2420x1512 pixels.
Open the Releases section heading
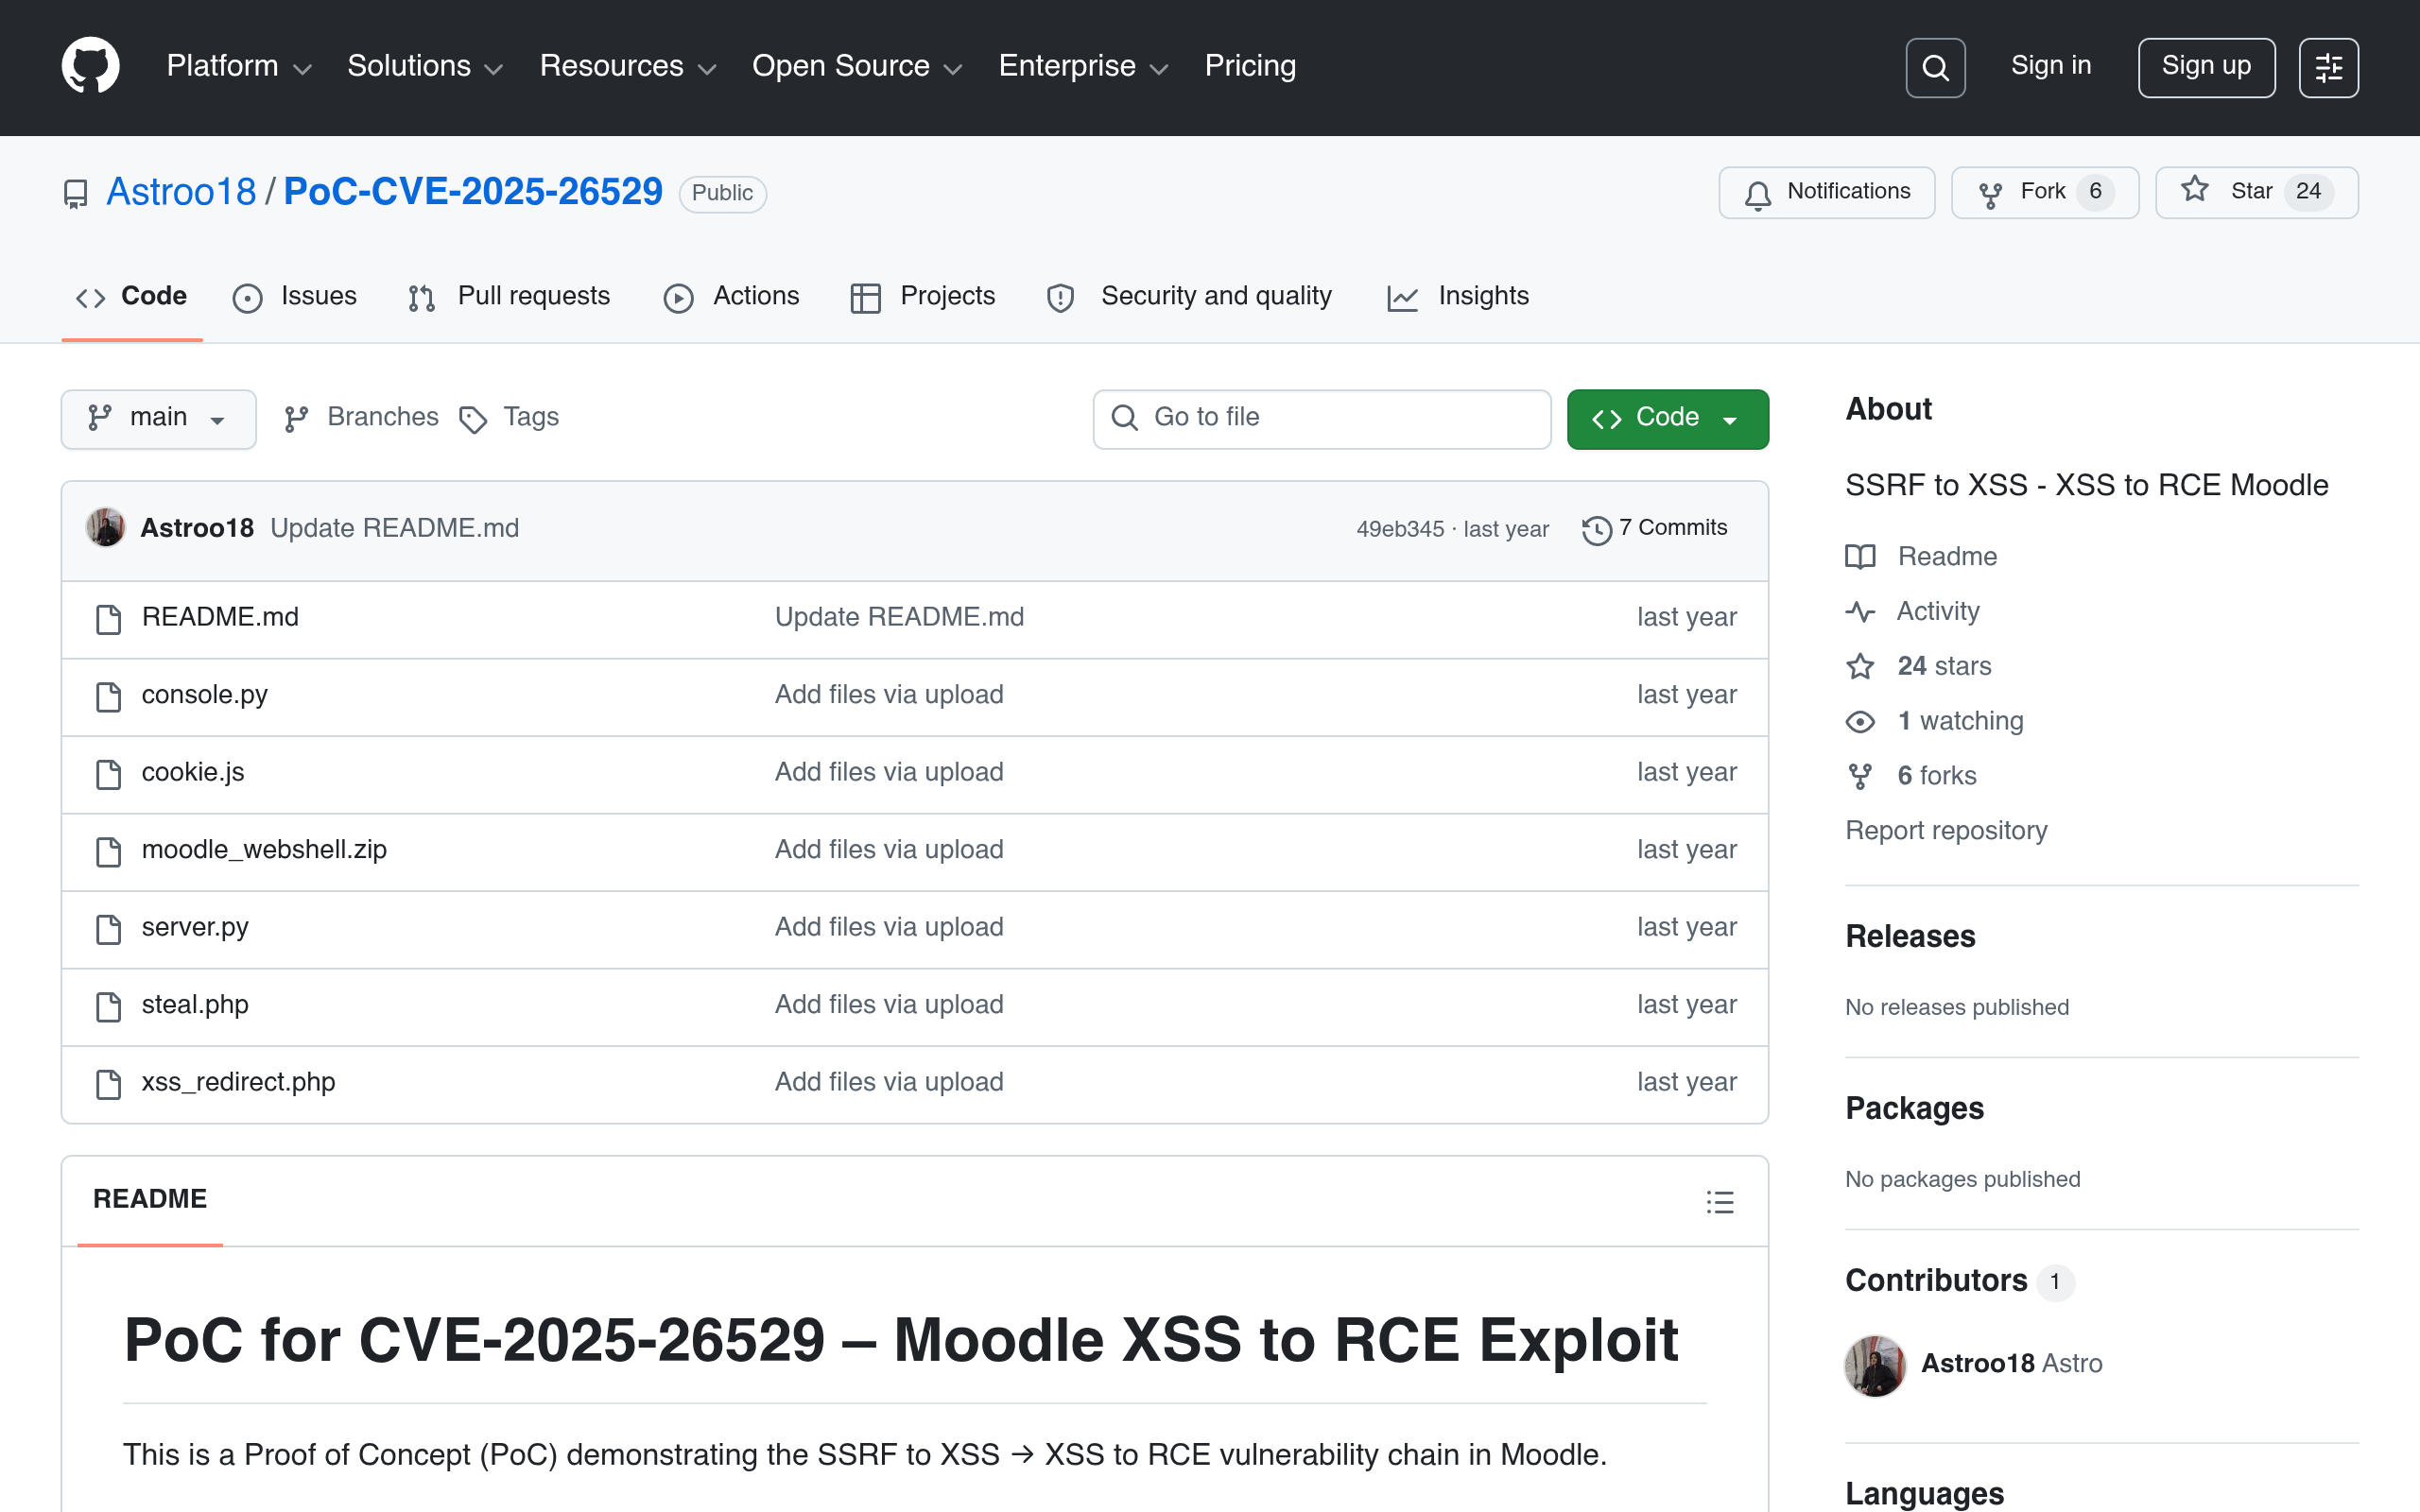(x=1910, y=936)
